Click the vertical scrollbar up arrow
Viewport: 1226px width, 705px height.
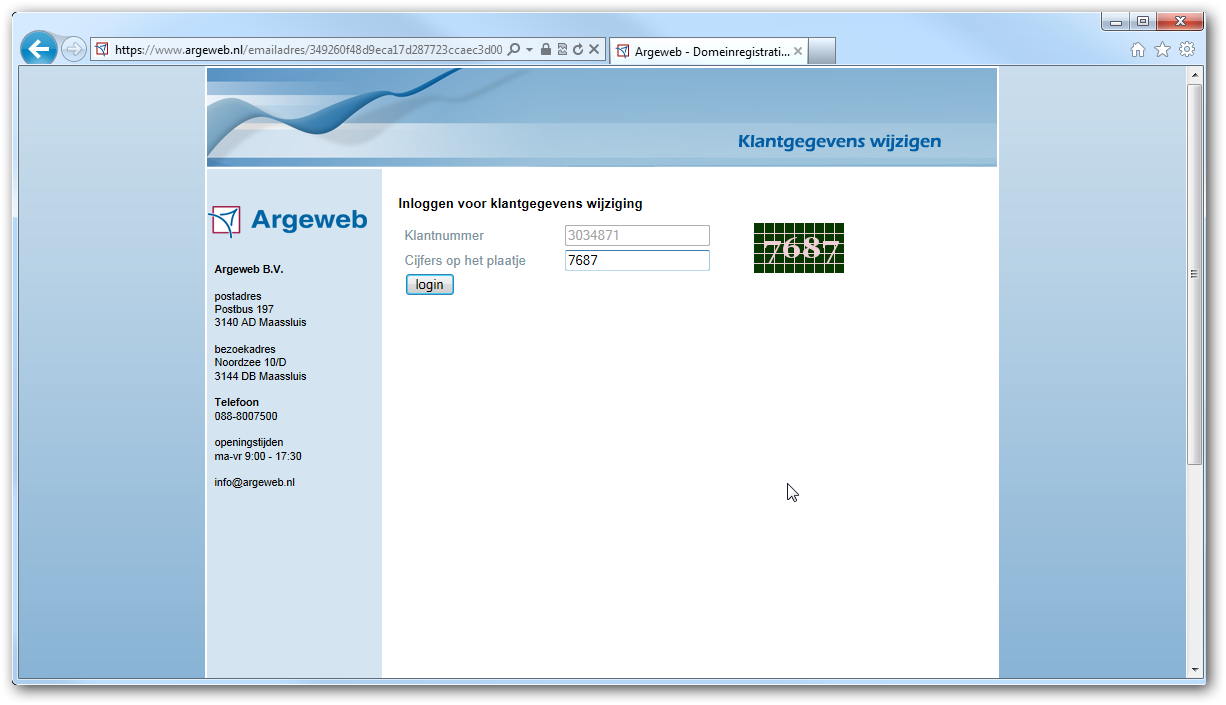coord(1195,75)
